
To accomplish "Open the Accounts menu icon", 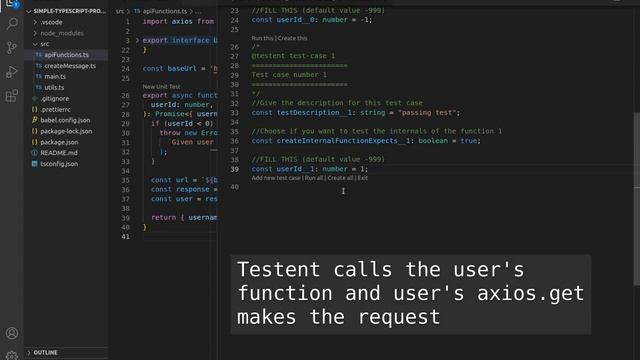I will (x=12, y=333).
